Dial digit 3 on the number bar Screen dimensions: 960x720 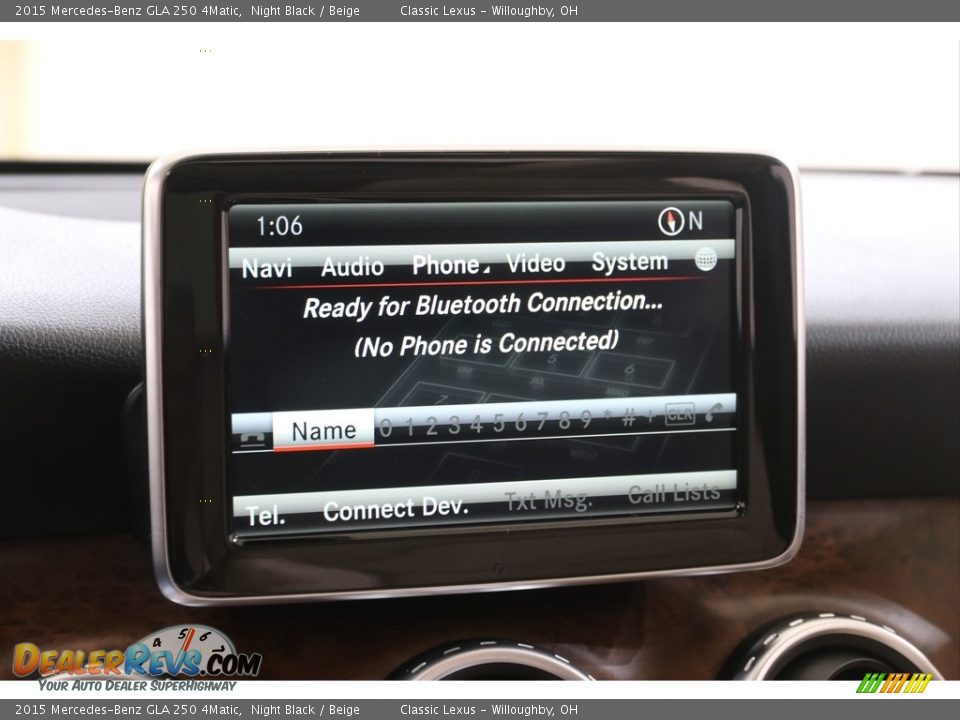pyautogui.click(x=454, y=424)
